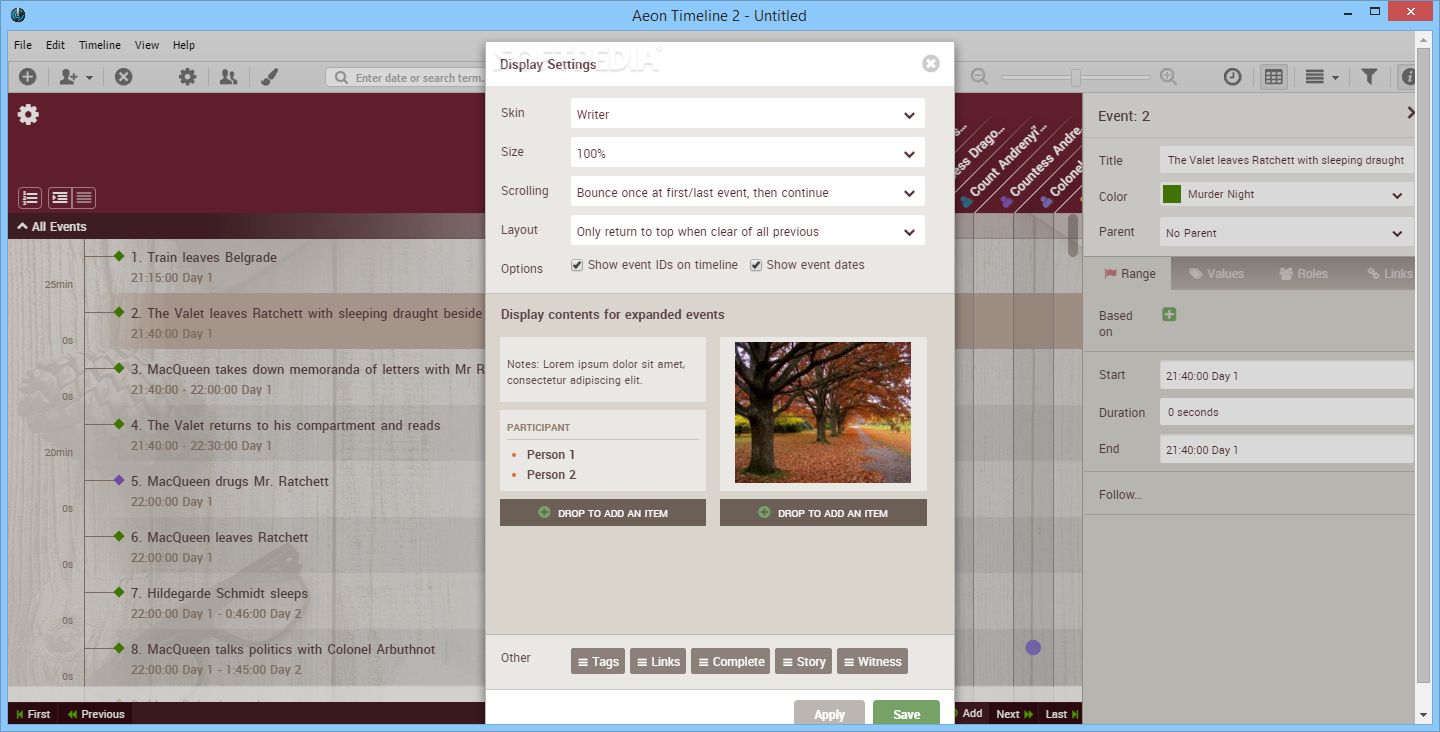Click the list layout lines icon
Viewport: 1440px width, 732px height.
[x=1315, y=77]
